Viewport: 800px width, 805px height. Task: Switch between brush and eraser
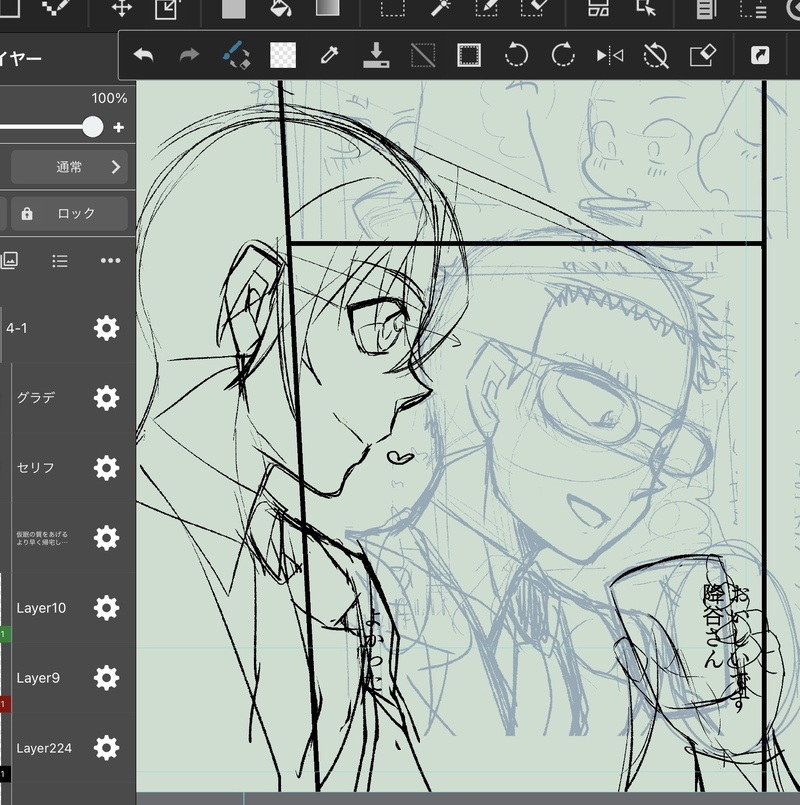(236, 55)
